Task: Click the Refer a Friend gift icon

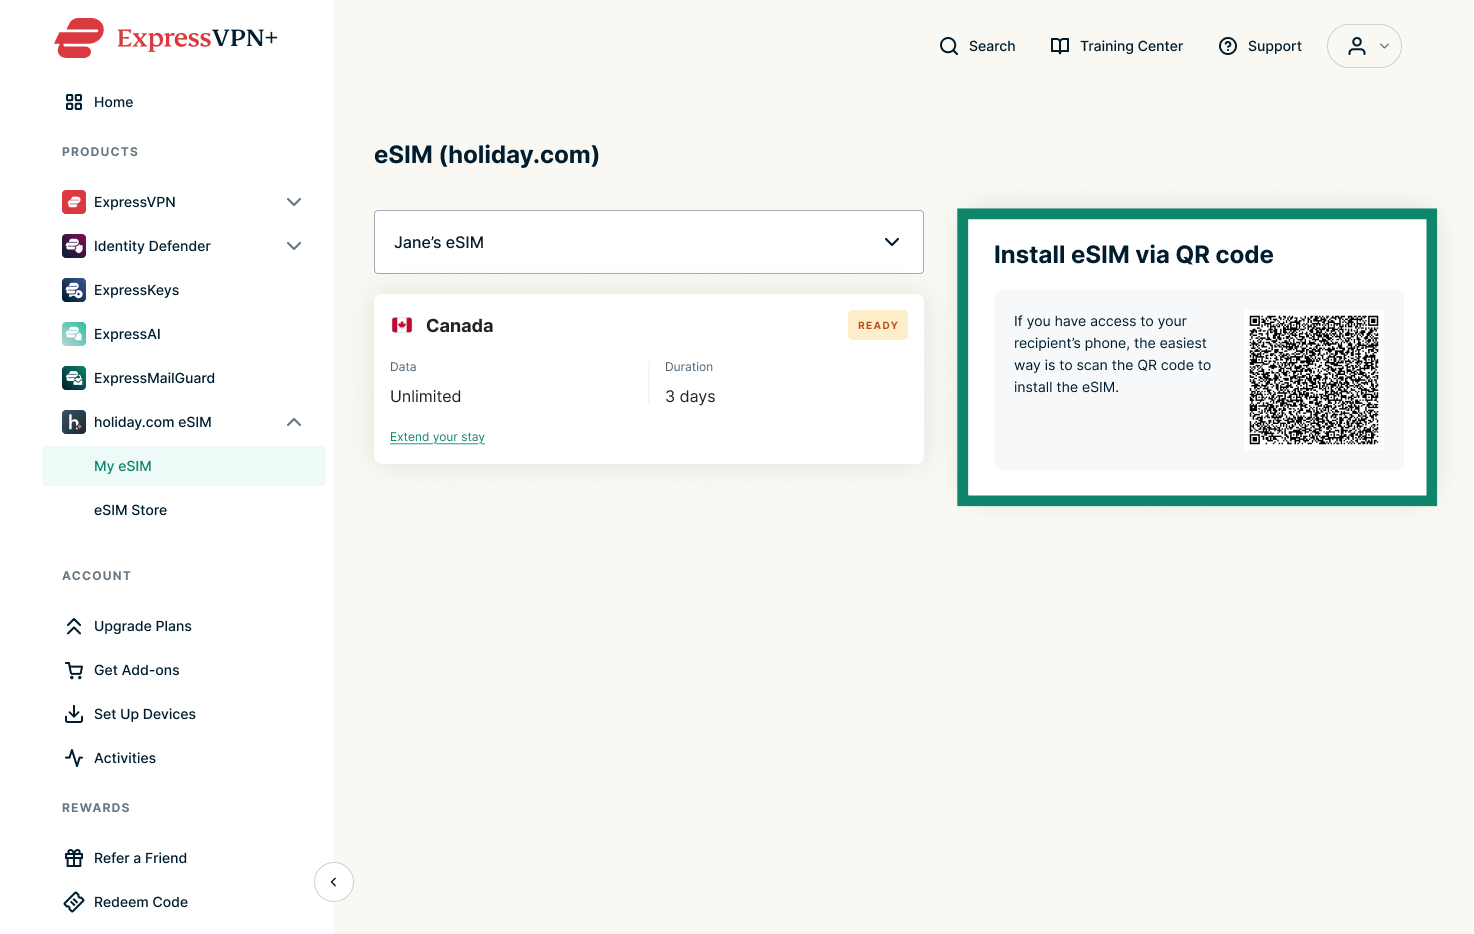Action: point(74,858)
